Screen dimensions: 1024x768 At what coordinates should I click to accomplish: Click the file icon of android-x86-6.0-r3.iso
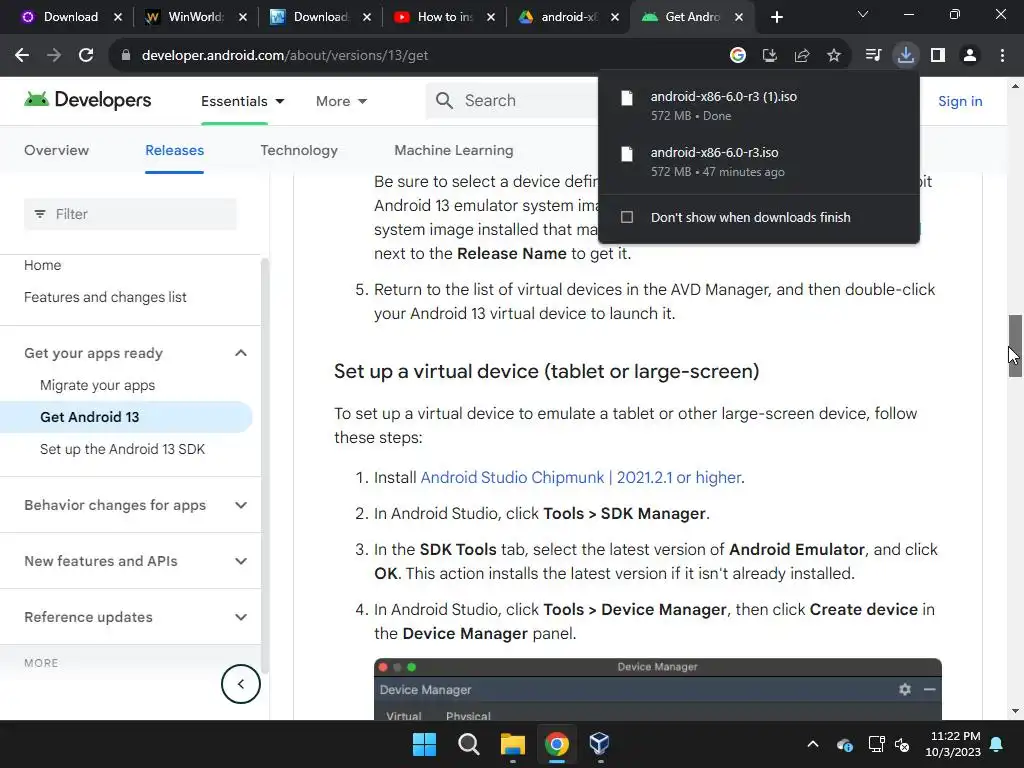point(627,154)
